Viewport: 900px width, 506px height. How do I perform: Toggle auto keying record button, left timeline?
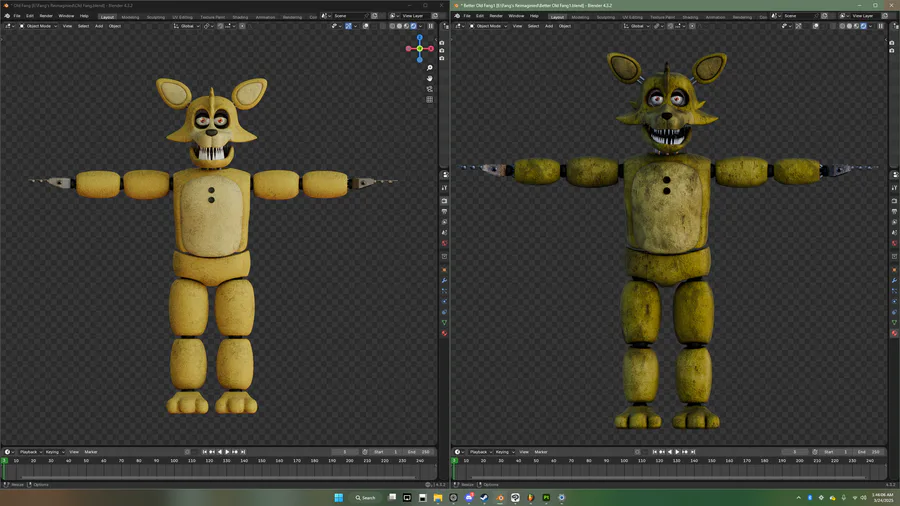tap(187, 452)
